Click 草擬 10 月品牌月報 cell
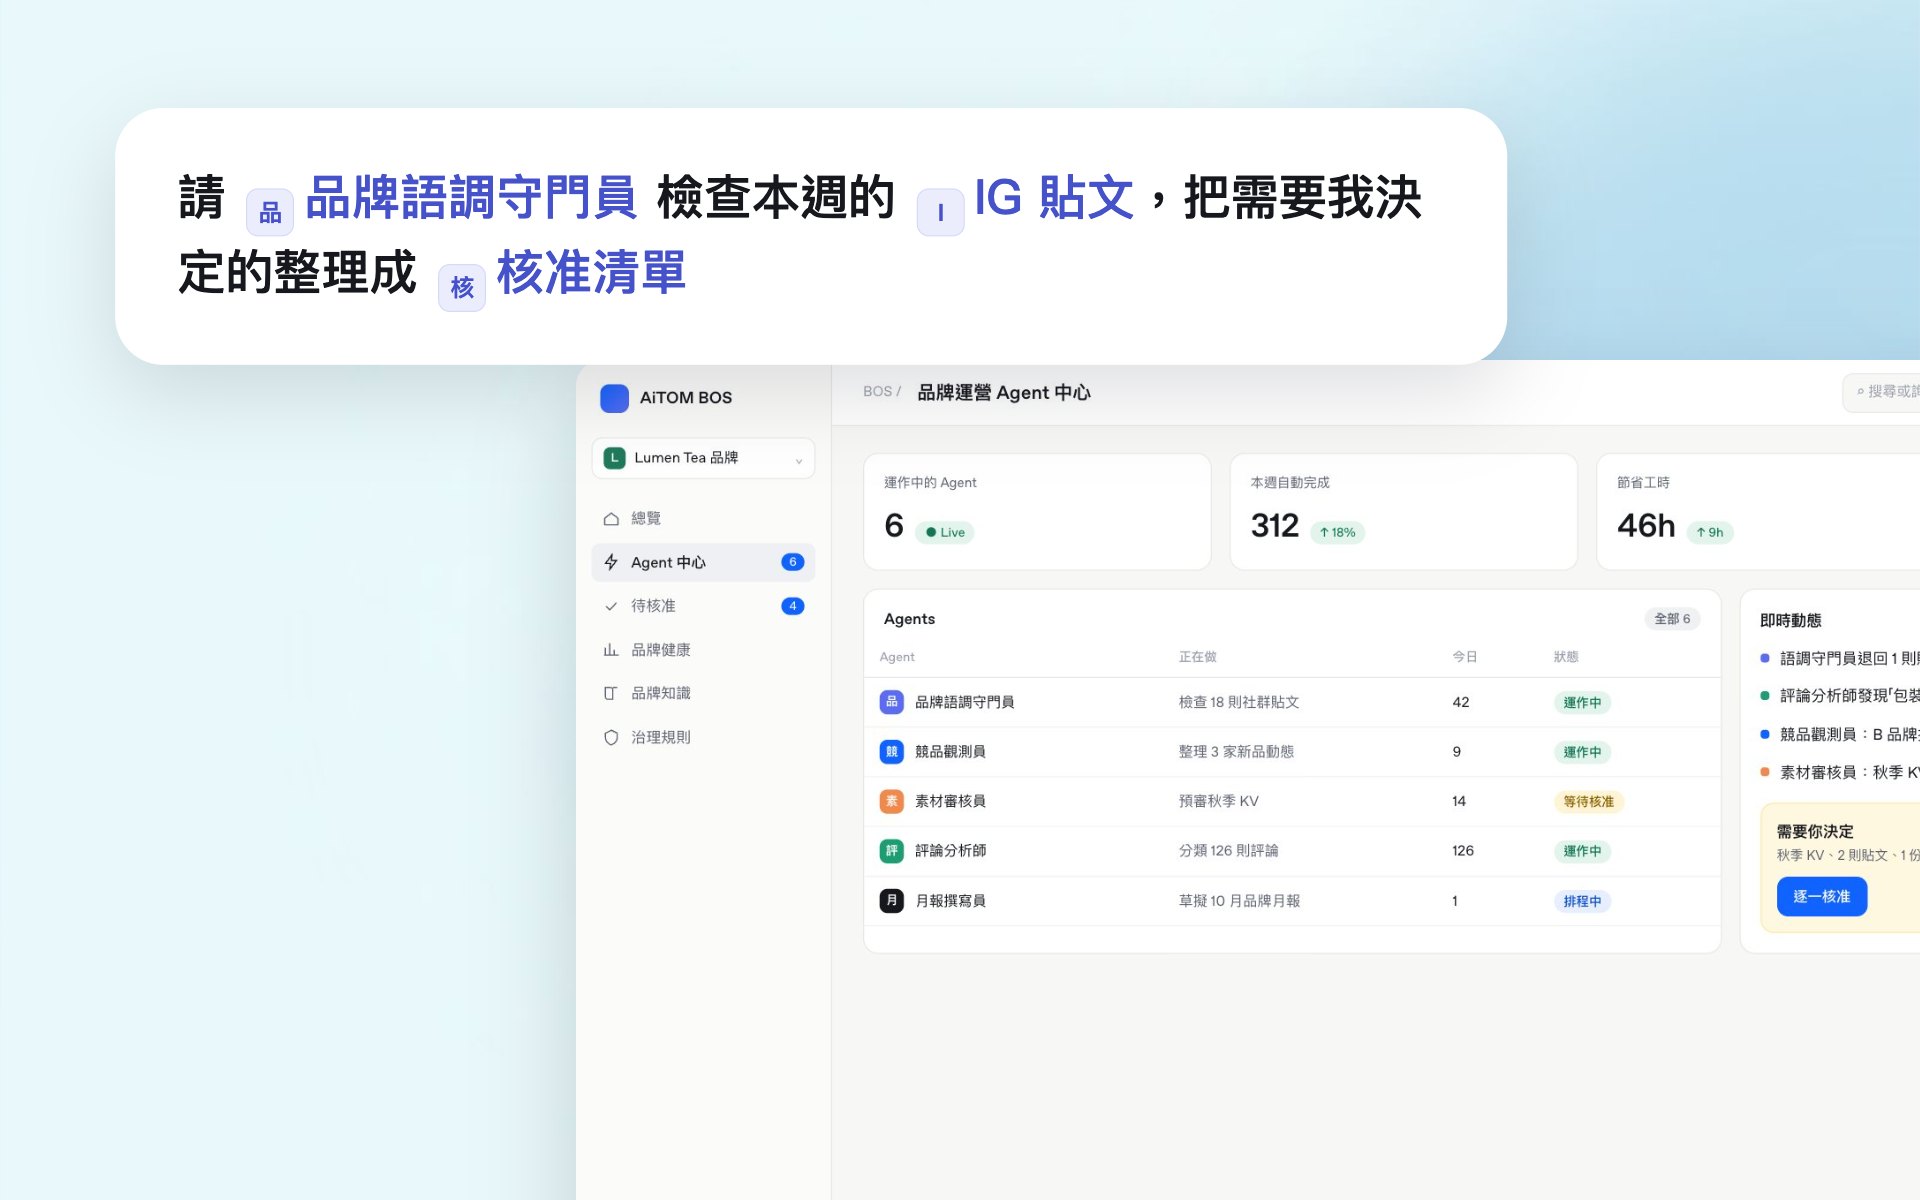Image resolution: width=1920 pixels, height=1200 pixels. (x=1239, y=901)
